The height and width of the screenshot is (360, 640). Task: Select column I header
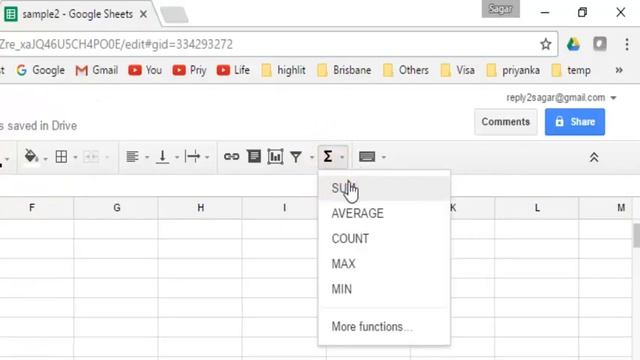click(x=284, y=208)
